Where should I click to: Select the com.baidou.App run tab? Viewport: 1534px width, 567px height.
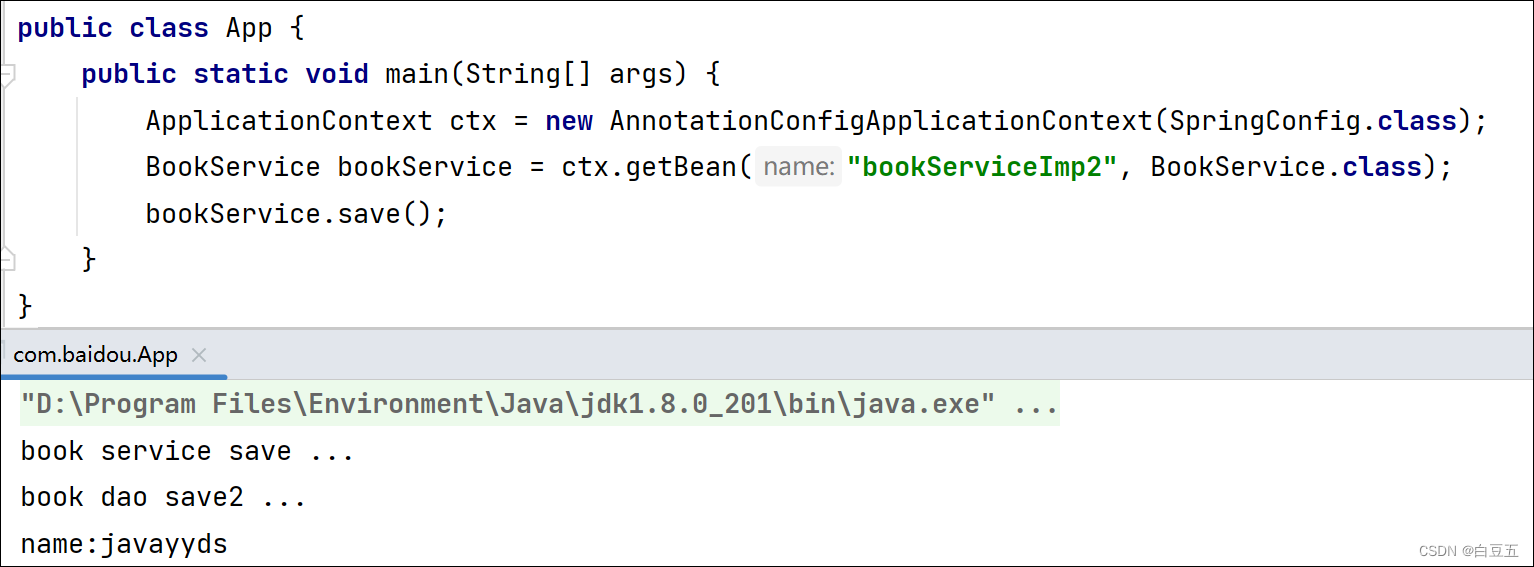coord(95,355)
